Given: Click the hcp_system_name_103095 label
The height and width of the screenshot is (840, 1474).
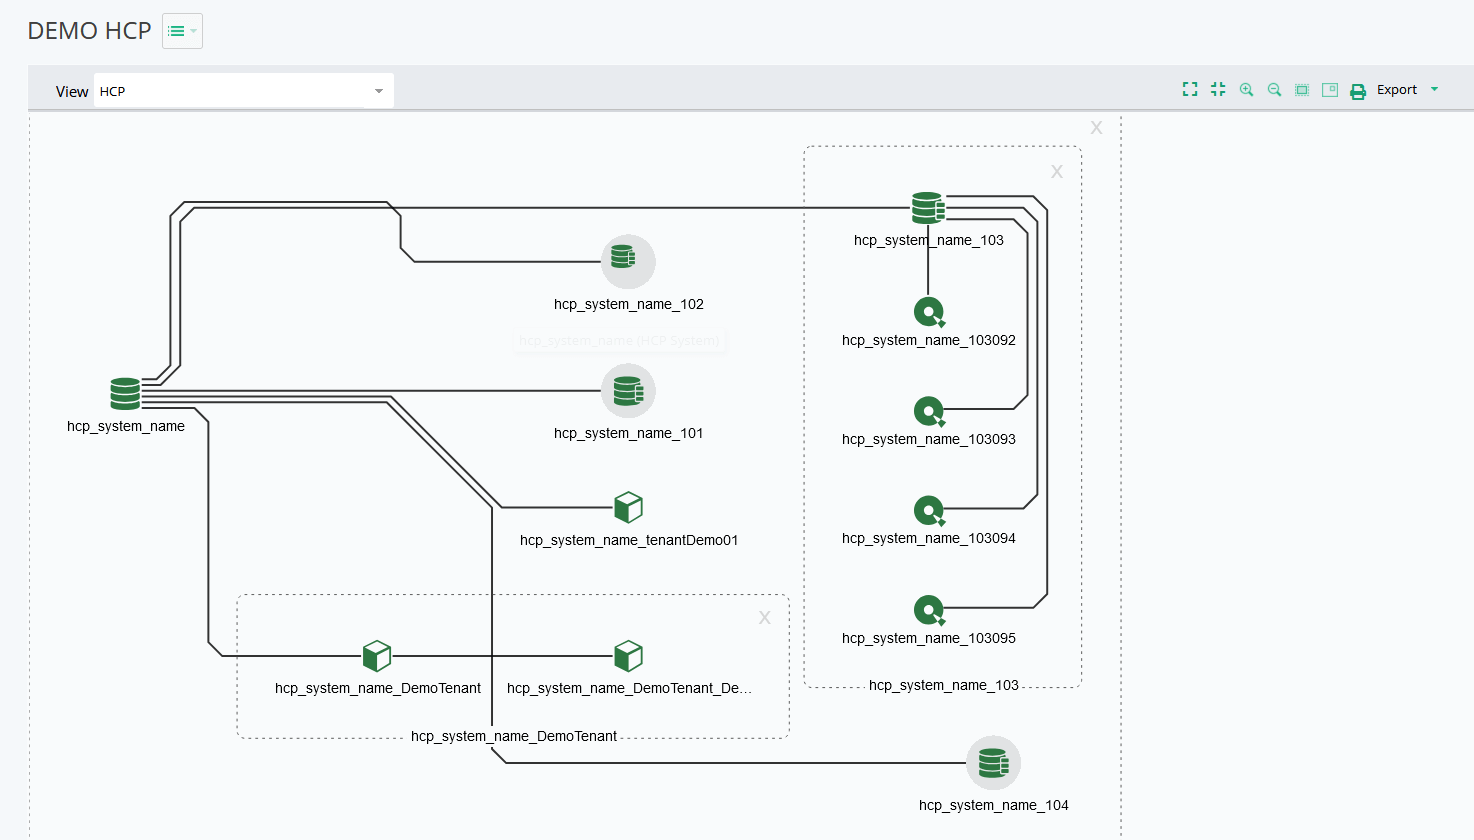Looking at the screenshot, I should pyautogui.click(x=929, y=638).
